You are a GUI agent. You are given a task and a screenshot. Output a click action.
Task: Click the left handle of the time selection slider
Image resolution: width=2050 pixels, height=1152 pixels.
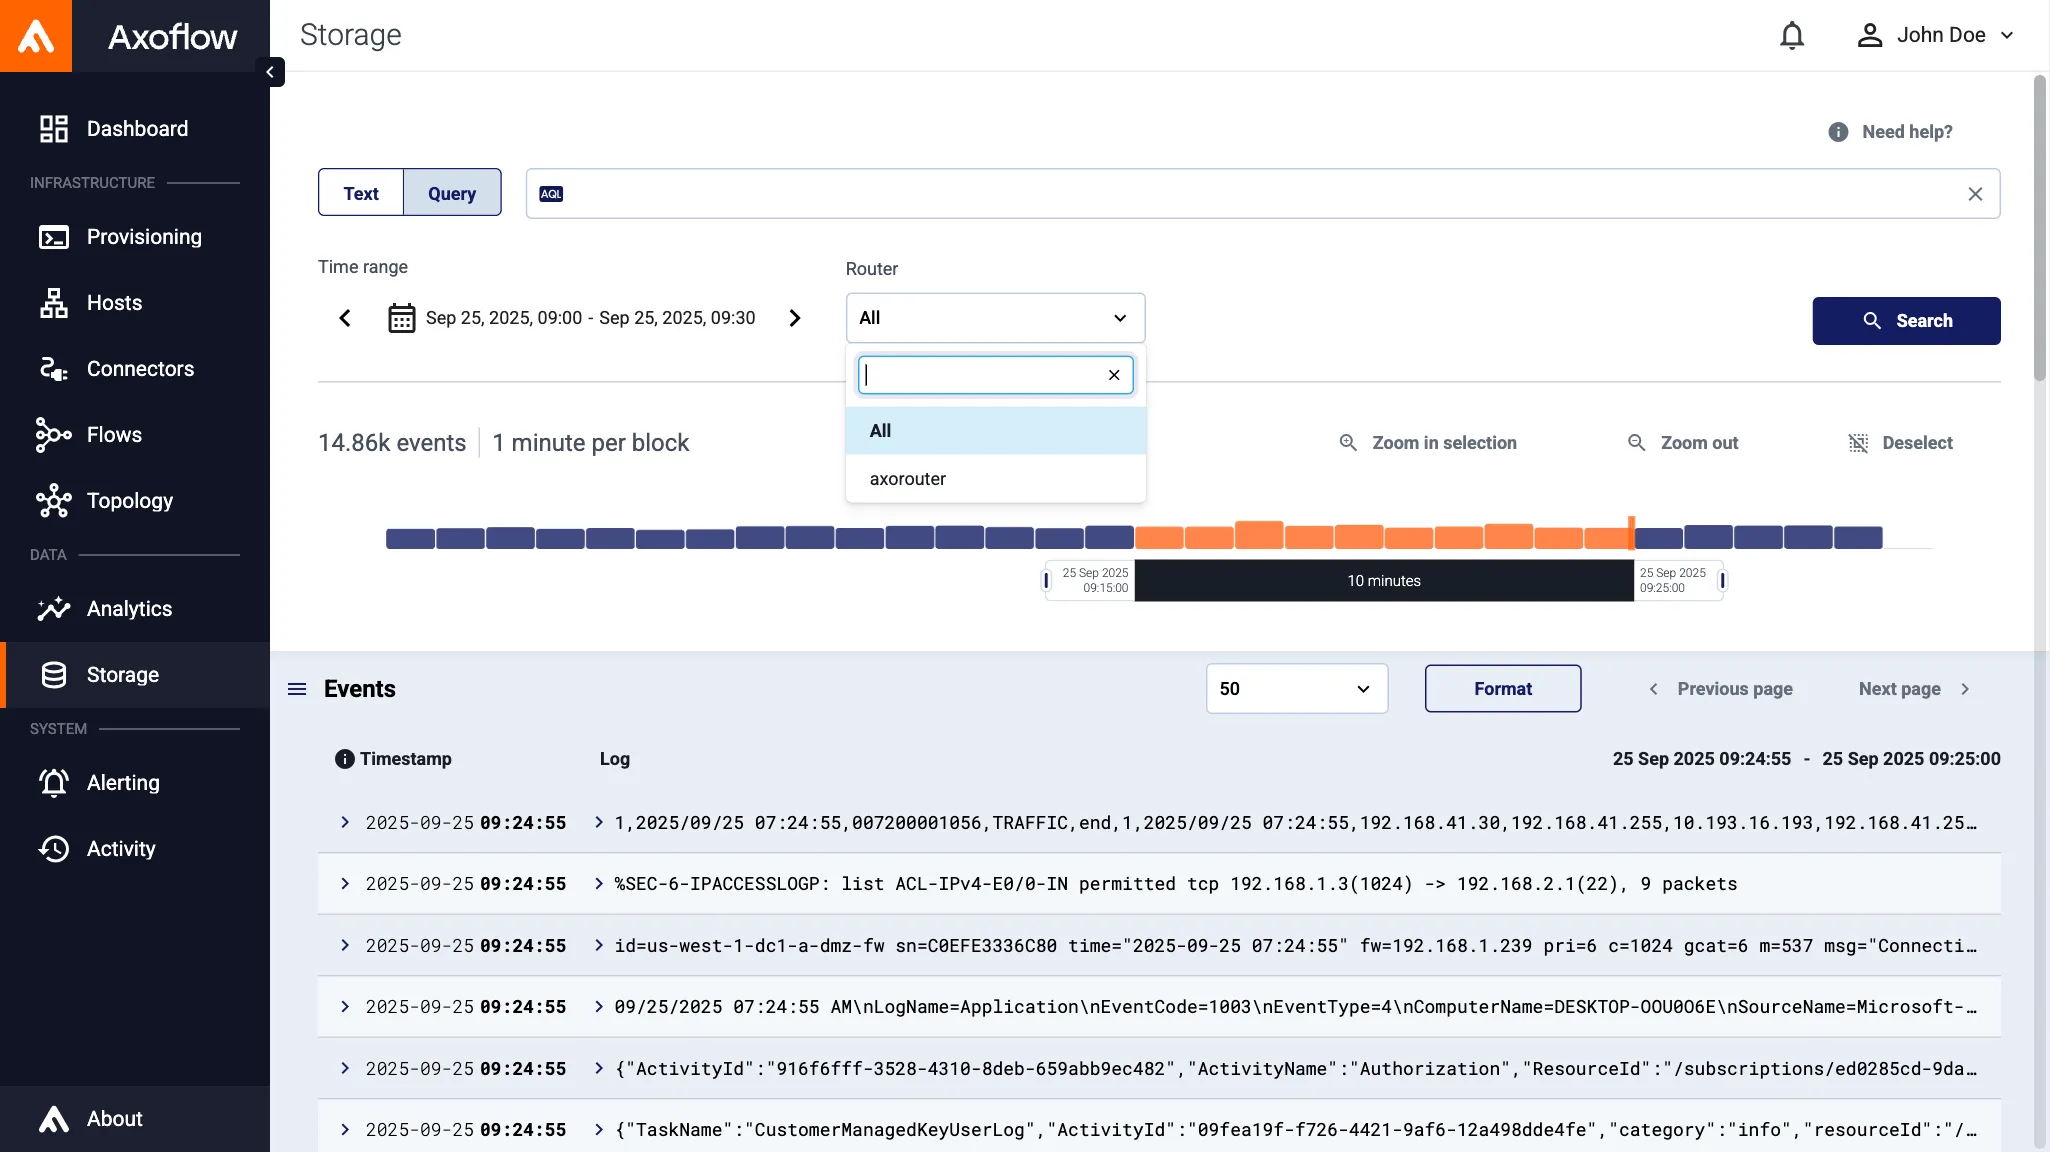(1046, 580)
